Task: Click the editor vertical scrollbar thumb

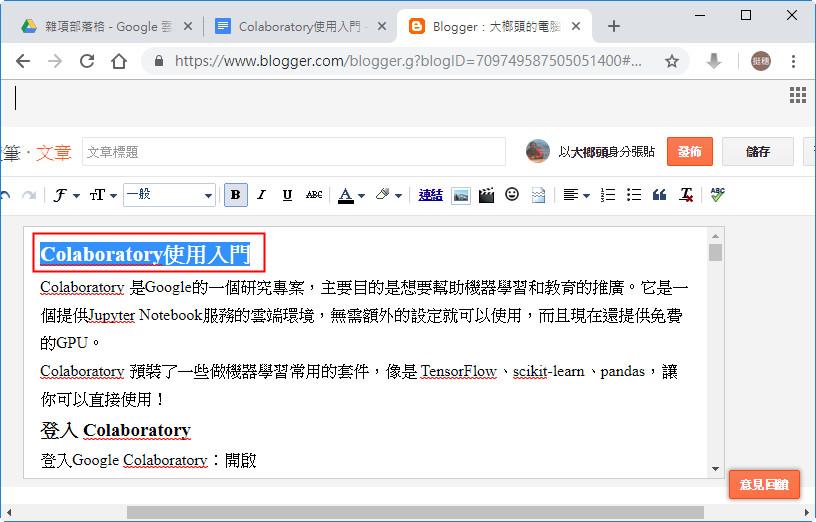Action: pyautogui.click(x=716, y=252)
